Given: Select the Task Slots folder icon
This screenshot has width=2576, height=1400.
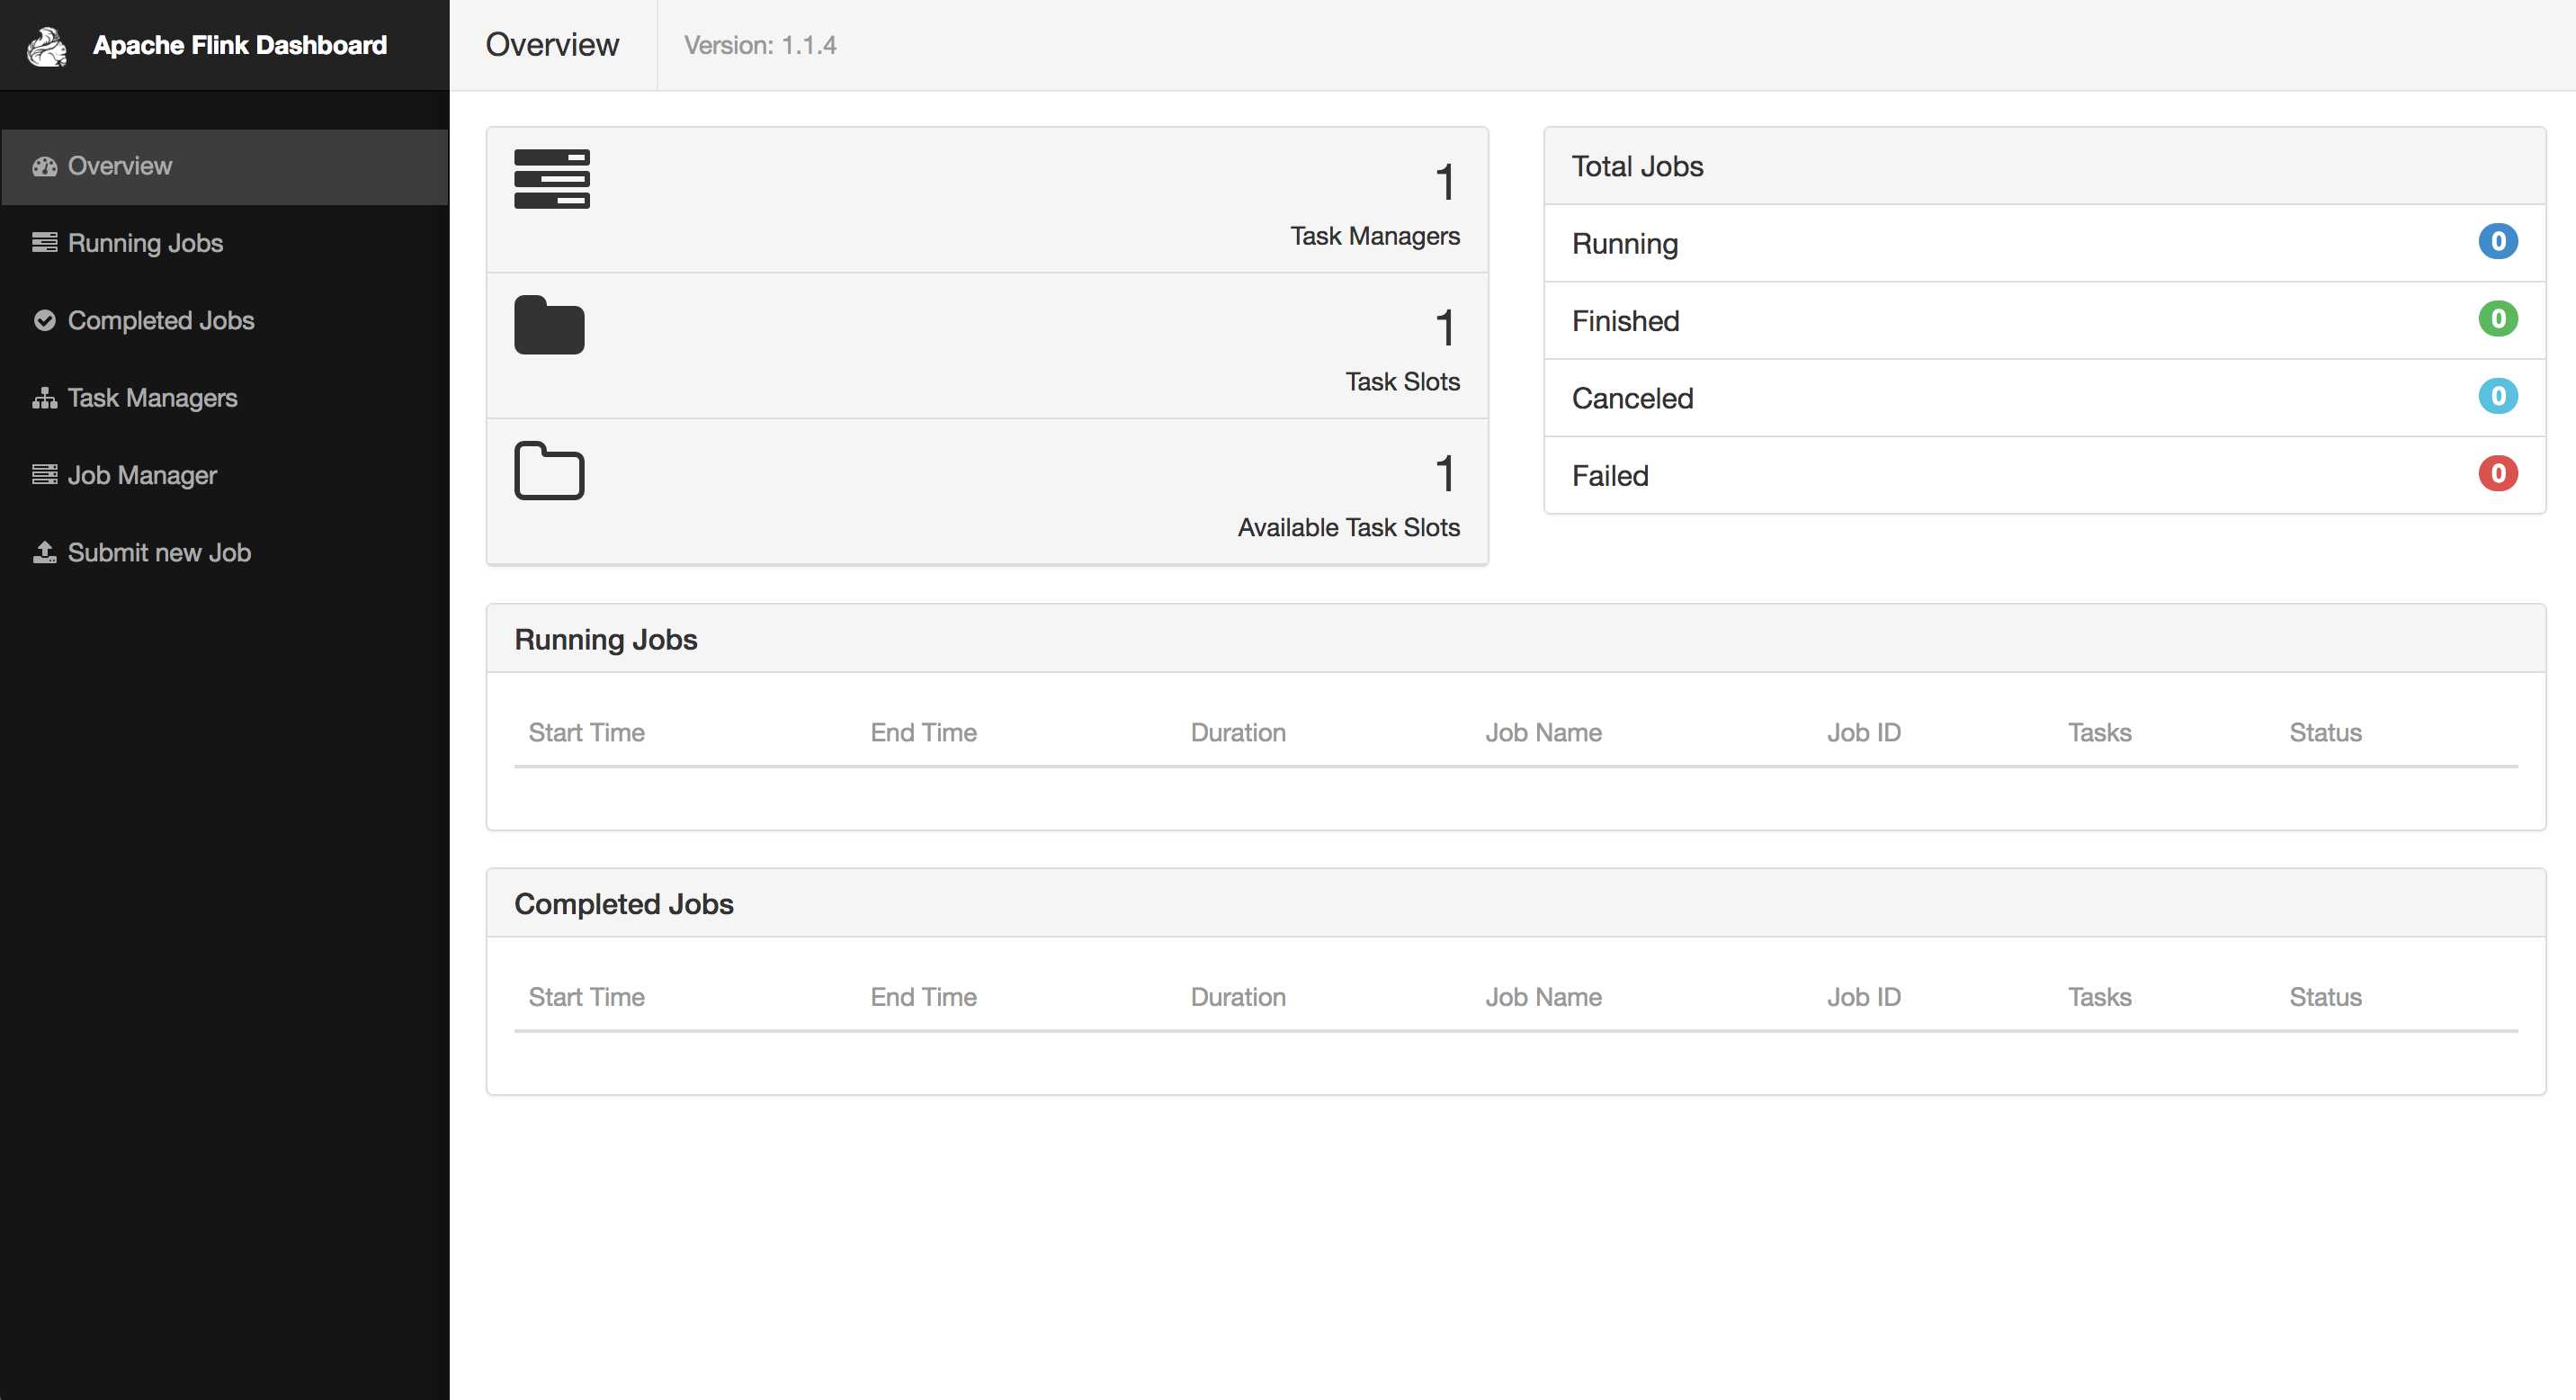Looking at the screenshot, I should (550, 324).
